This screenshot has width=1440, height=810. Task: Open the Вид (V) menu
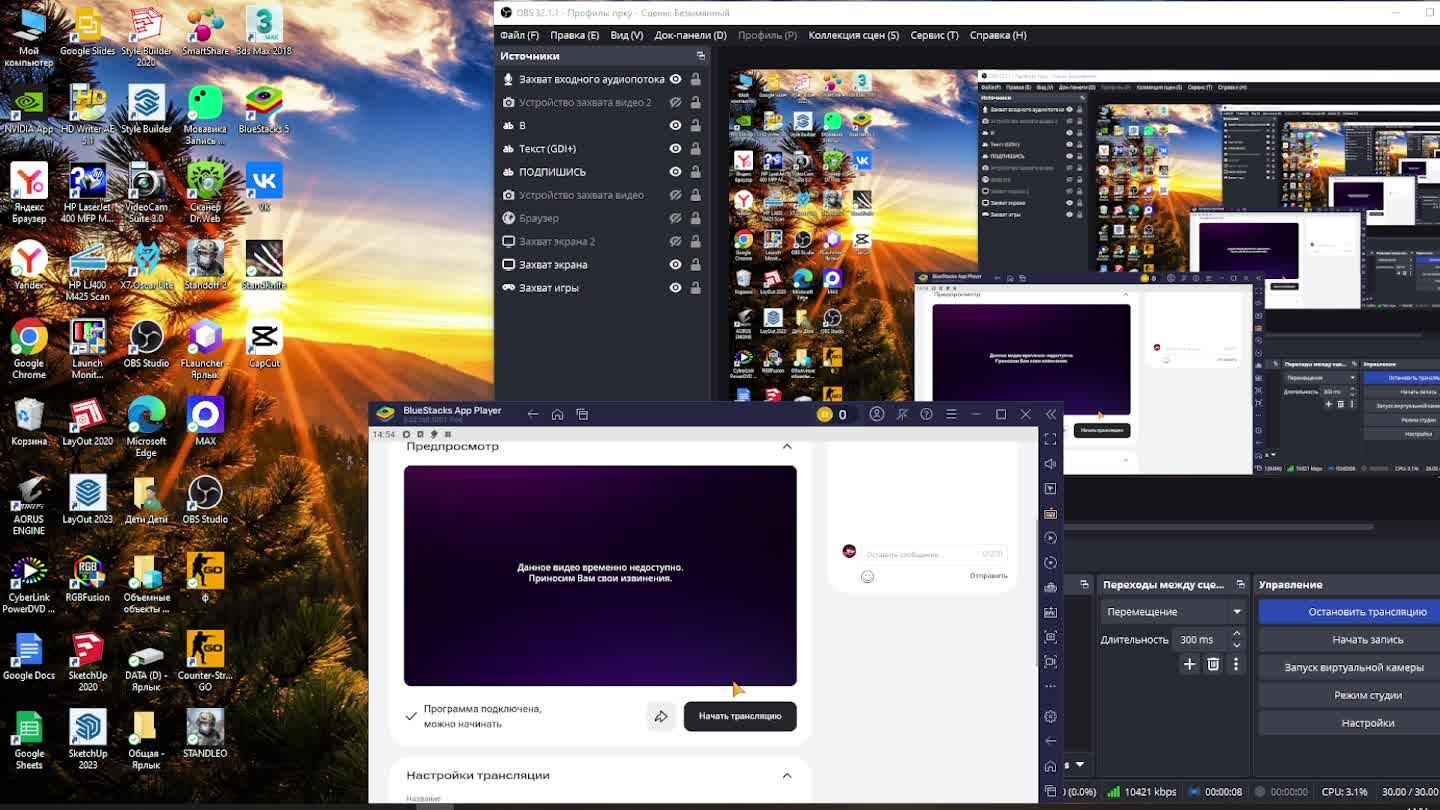[x=627, y=35]
